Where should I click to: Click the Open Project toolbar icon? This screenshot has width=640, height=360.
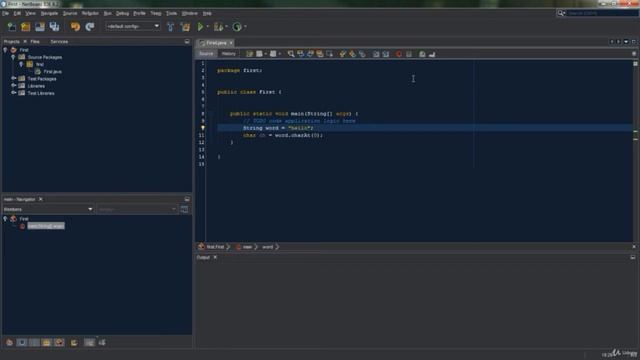40,27
